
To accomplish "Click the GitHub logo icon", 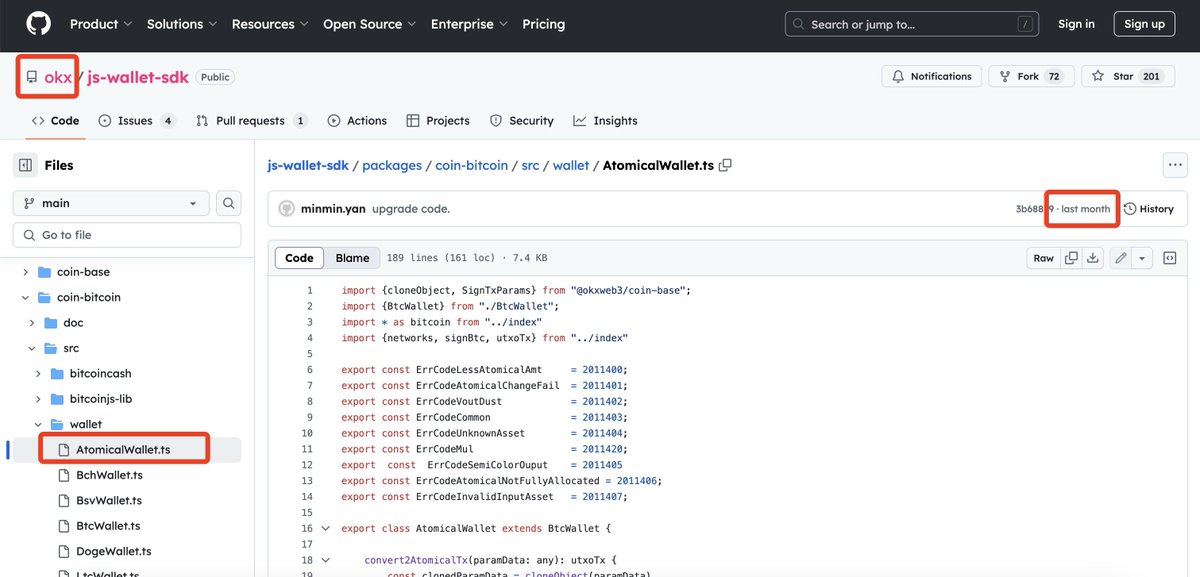I will point(38,24).
